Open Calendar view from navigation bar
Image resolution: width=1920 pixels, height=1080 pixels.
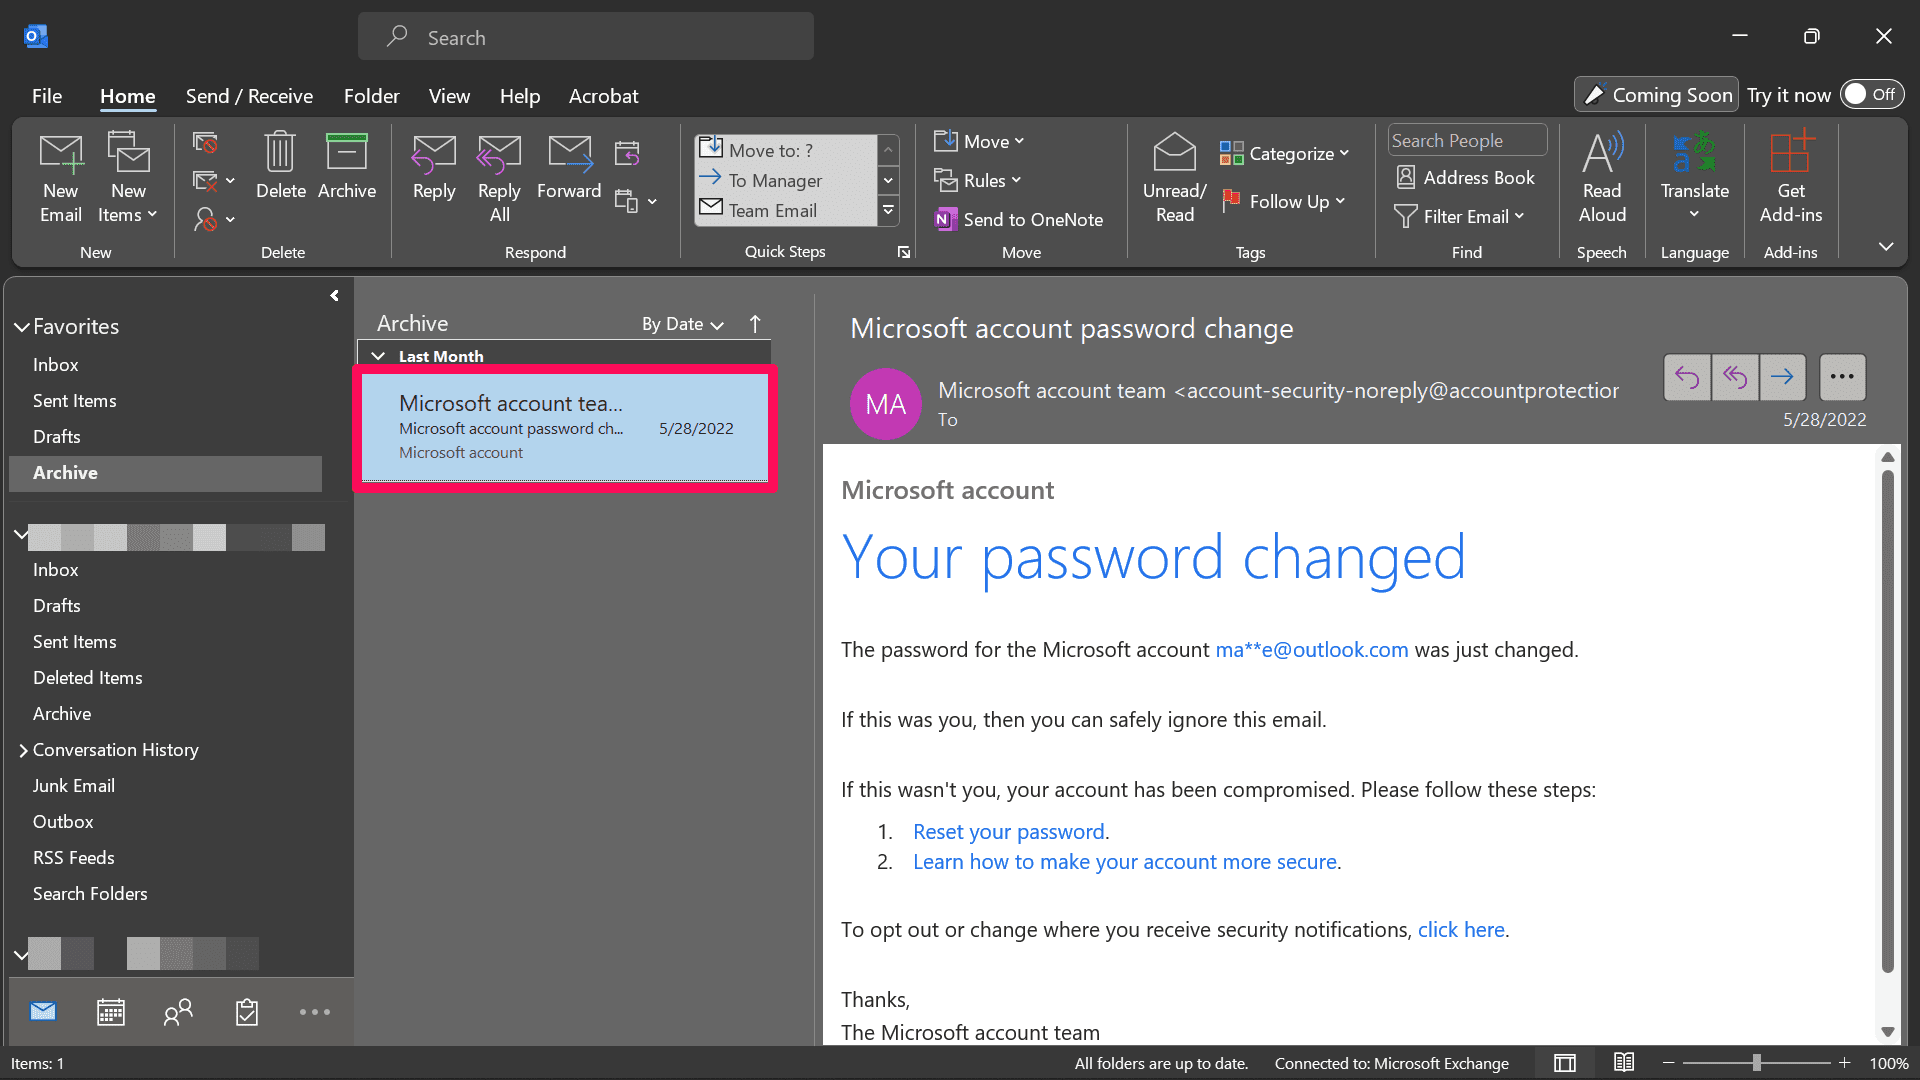click(x=111, y=1012)
